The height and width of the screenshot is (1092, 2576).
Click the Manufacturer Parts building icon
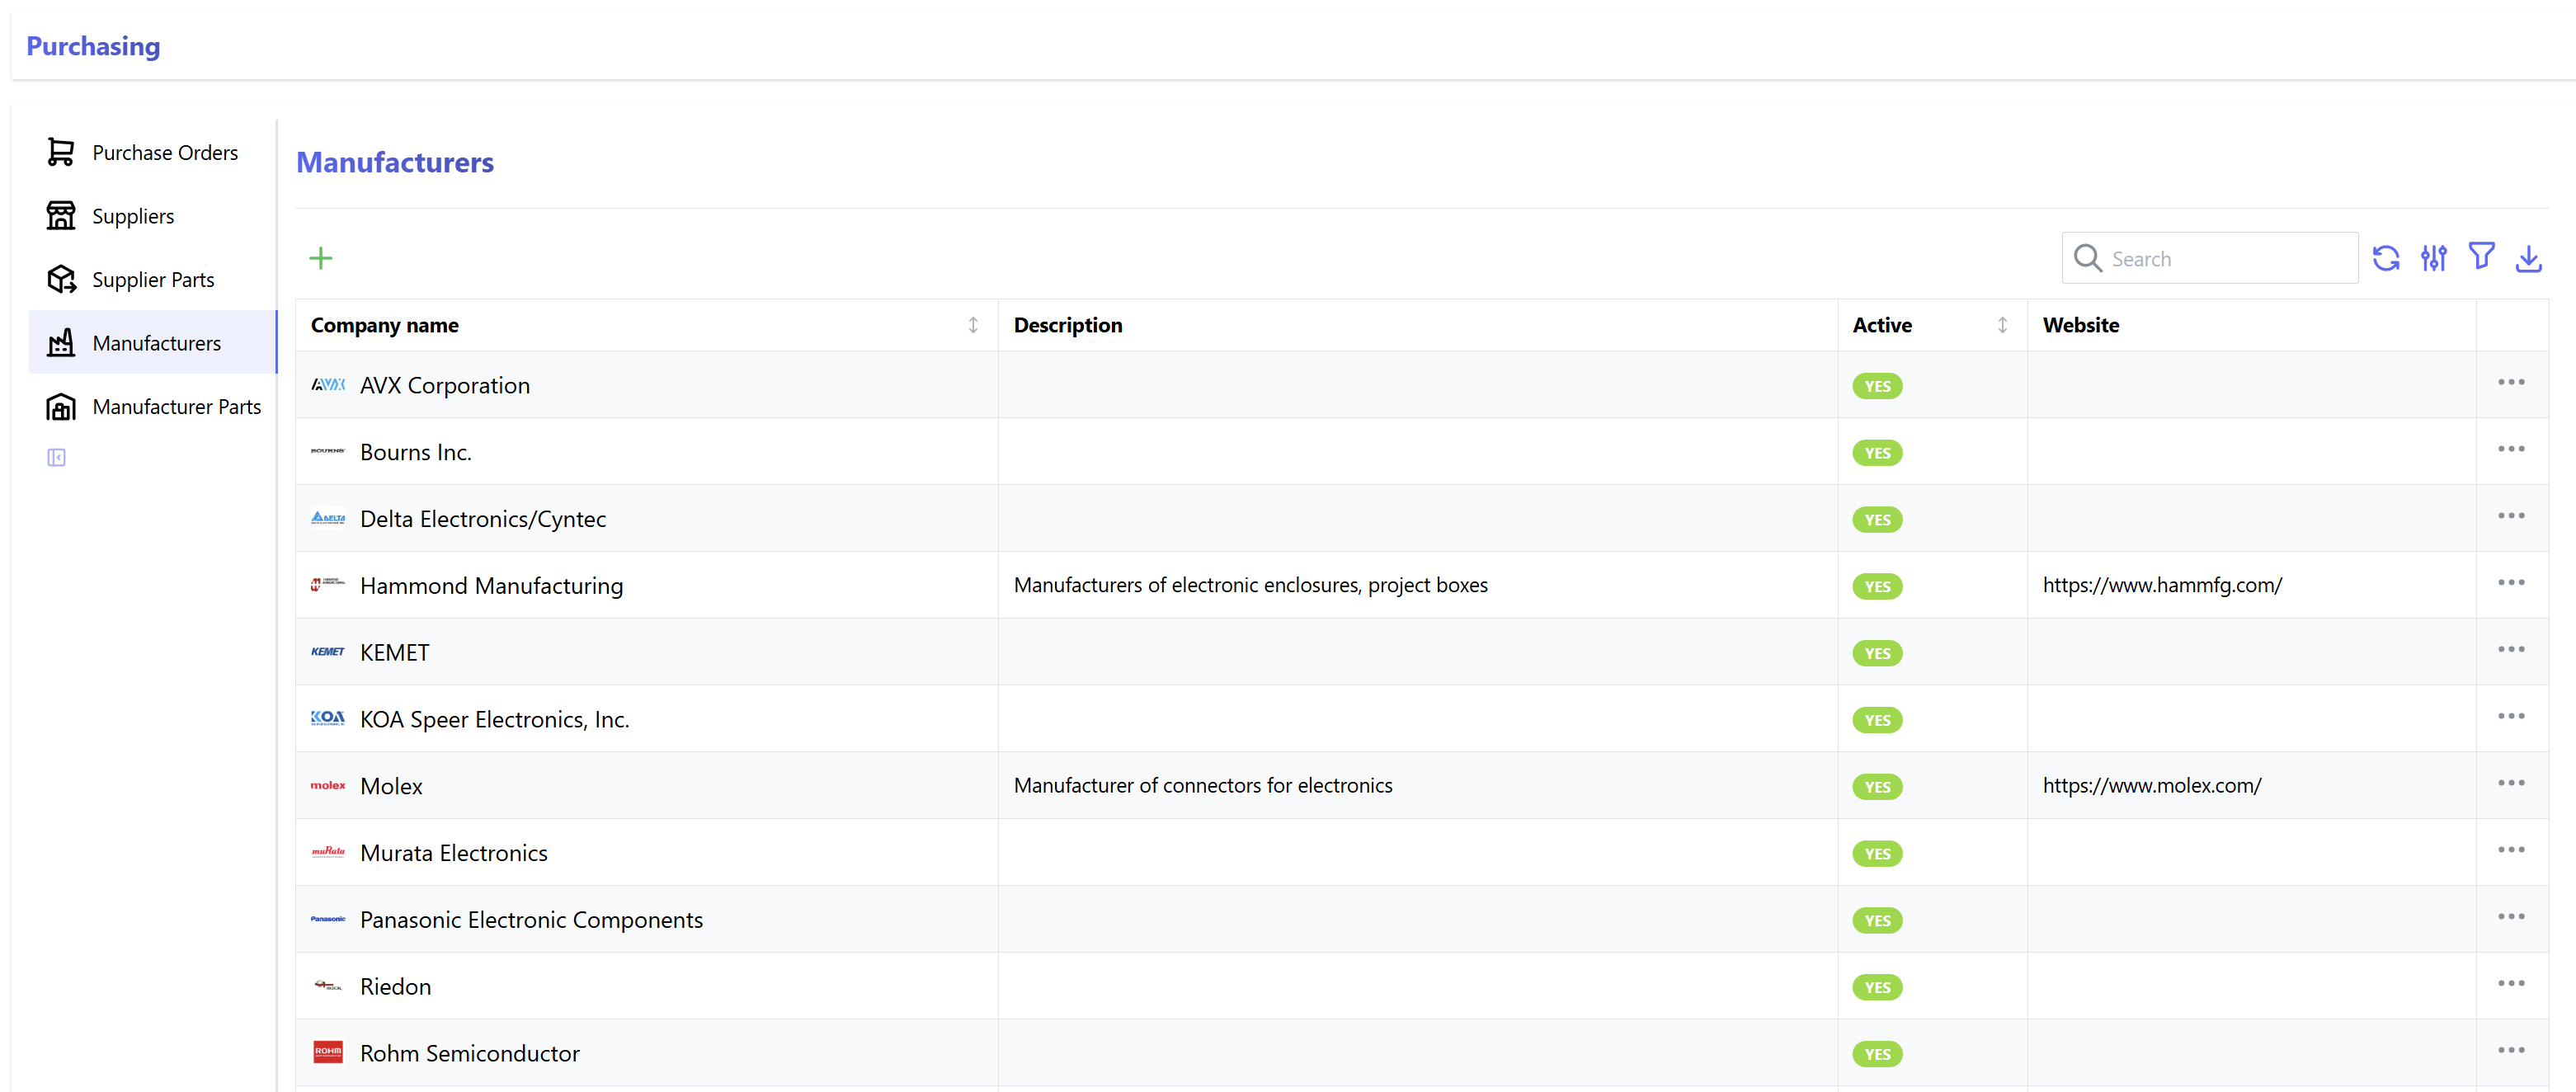click(x=61, y=406)
